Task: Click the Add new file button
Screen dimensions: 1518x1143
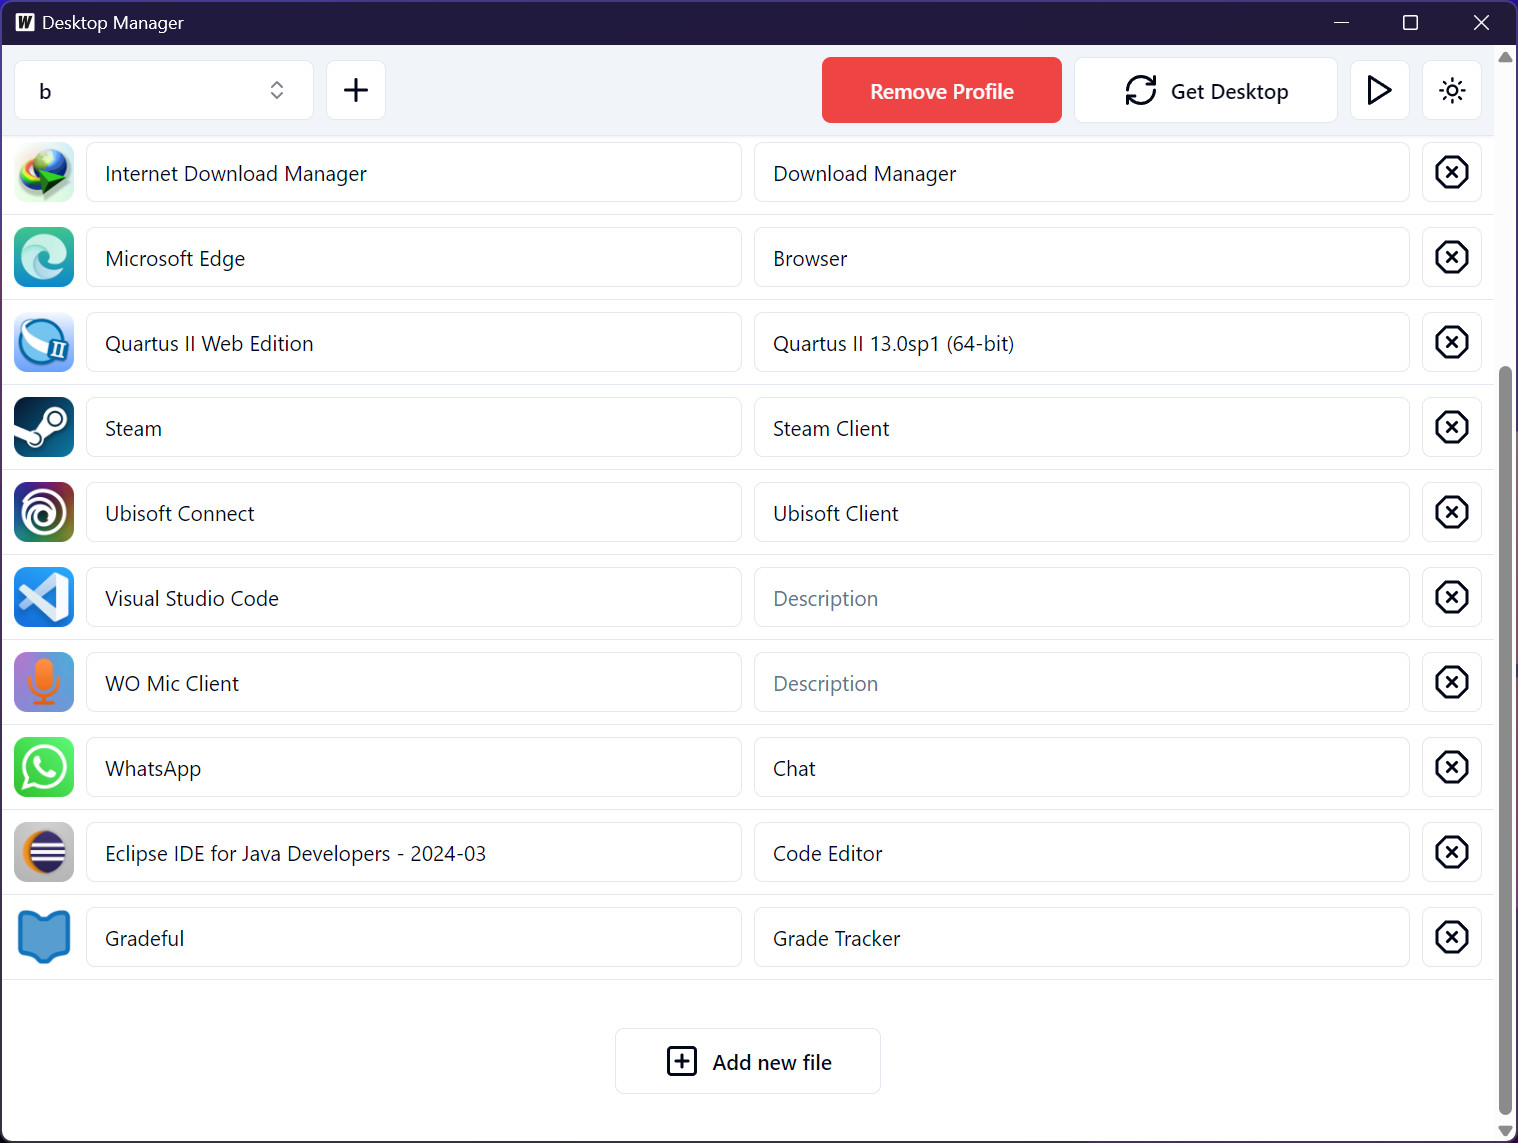Action: [748, 1061]
